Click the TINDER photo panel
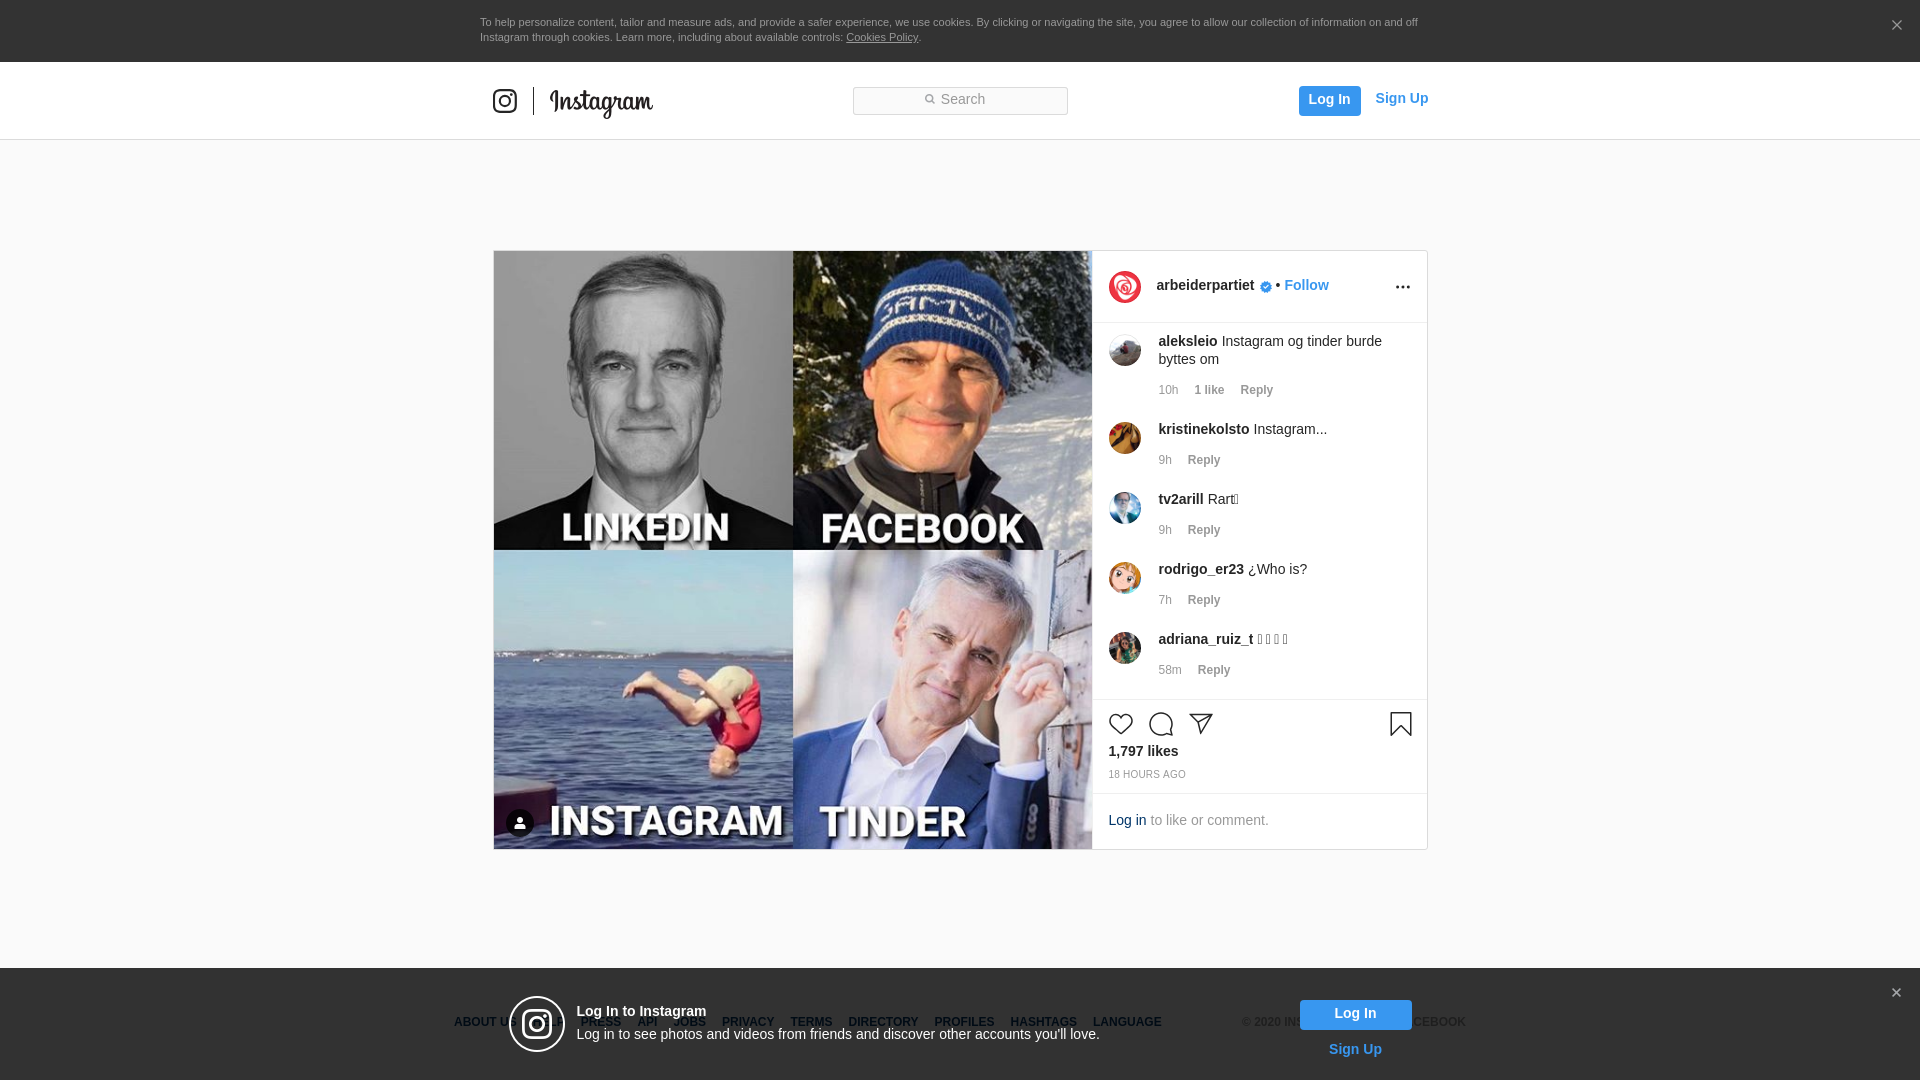The image size is (1920, 1080). [x=942, y=700]
